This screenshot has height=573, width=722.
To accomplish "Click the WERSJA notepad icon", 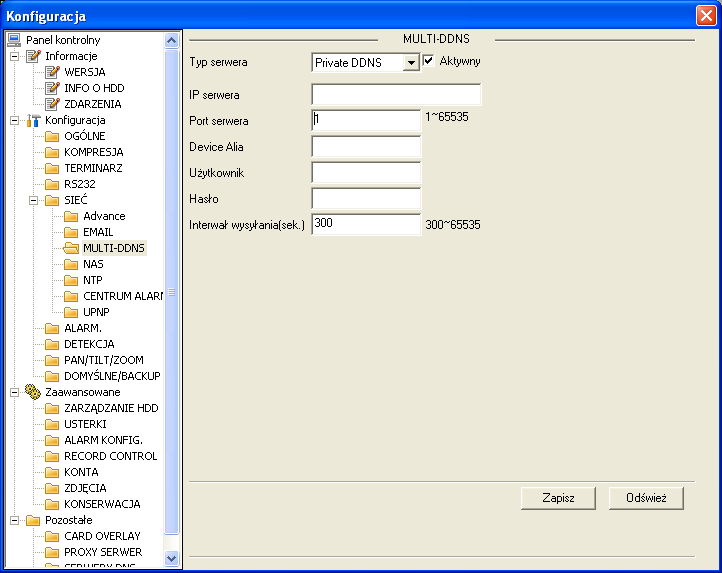I will pos(52,72).
